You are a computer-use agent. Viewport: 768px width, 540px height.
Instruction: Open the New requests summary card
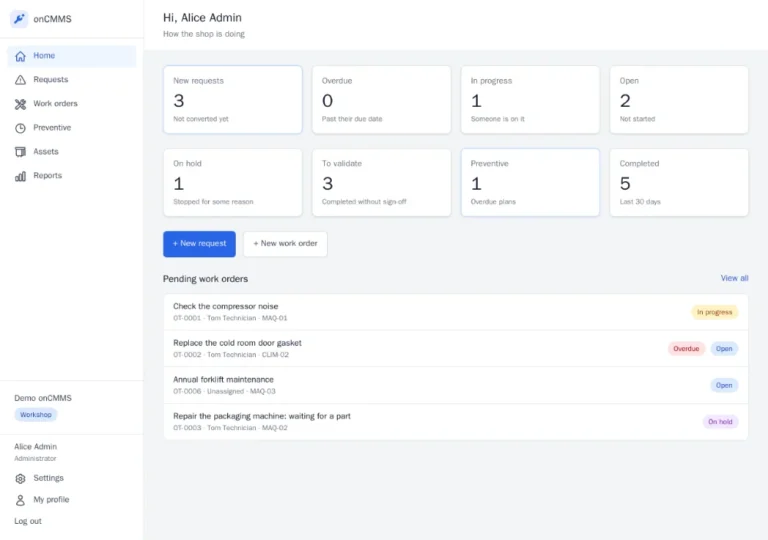coord(233,99)
